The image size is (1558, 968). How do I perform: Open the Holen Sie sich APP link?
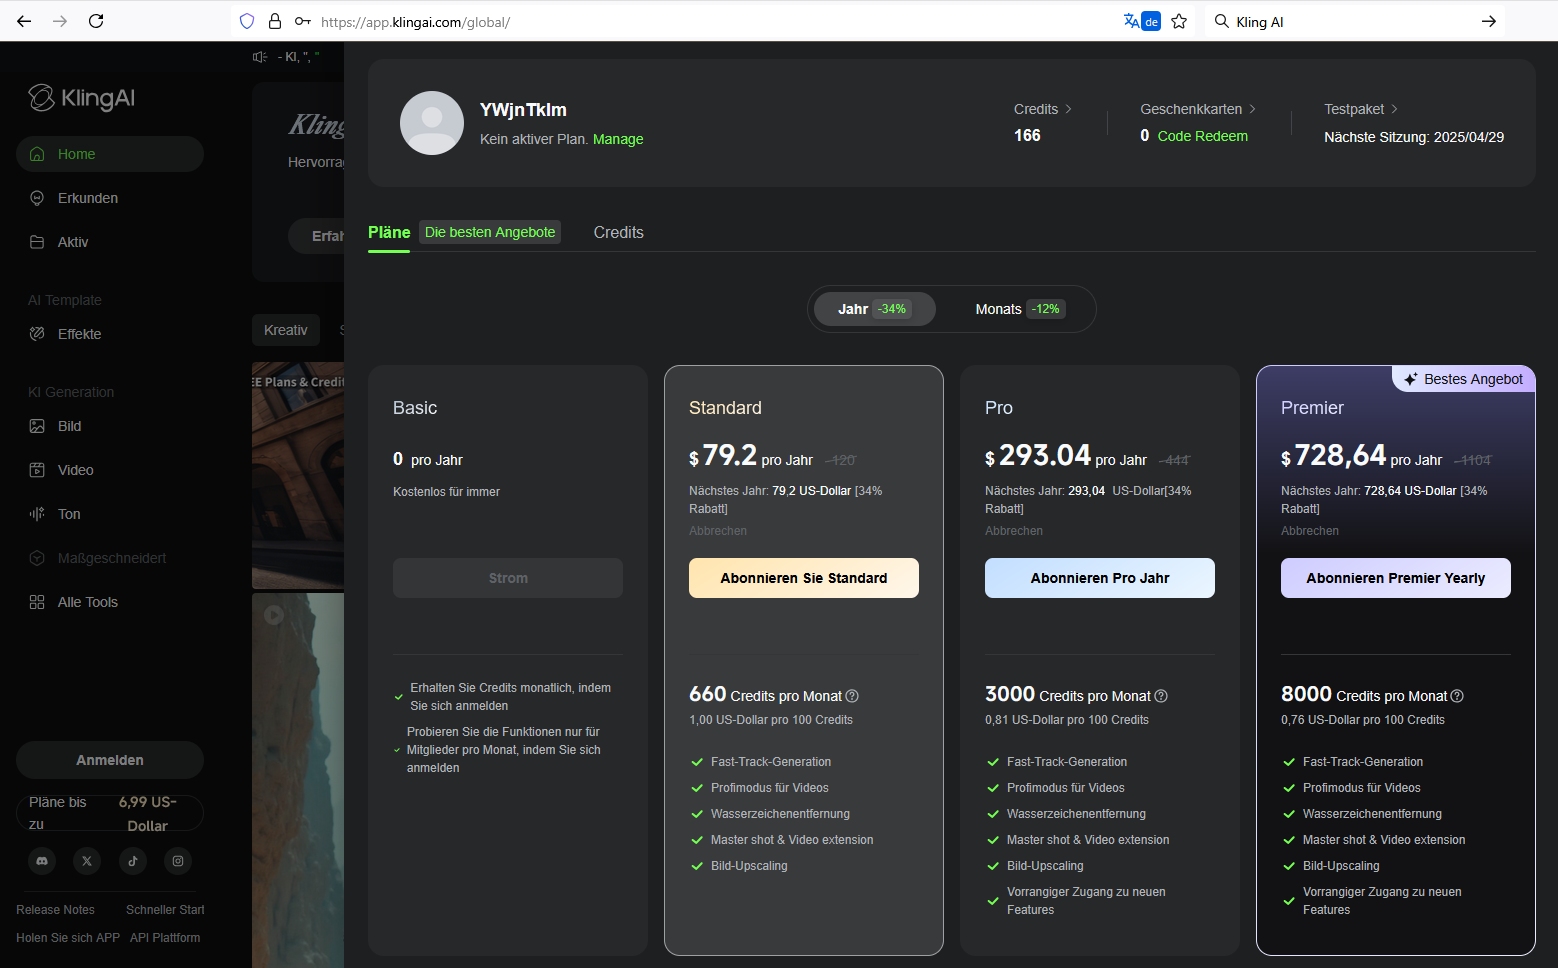coord(68,938)
